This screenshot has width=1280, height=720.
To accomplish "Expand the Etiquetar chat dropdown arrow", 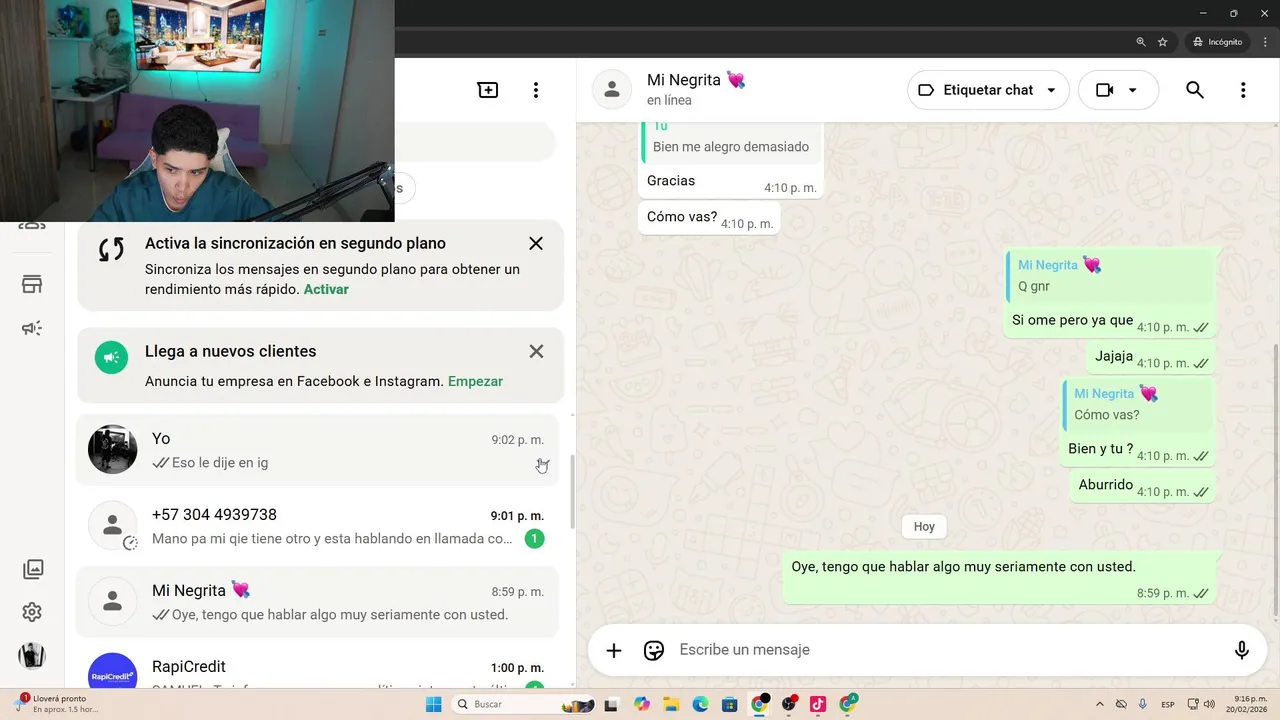I will (1051, 90).
